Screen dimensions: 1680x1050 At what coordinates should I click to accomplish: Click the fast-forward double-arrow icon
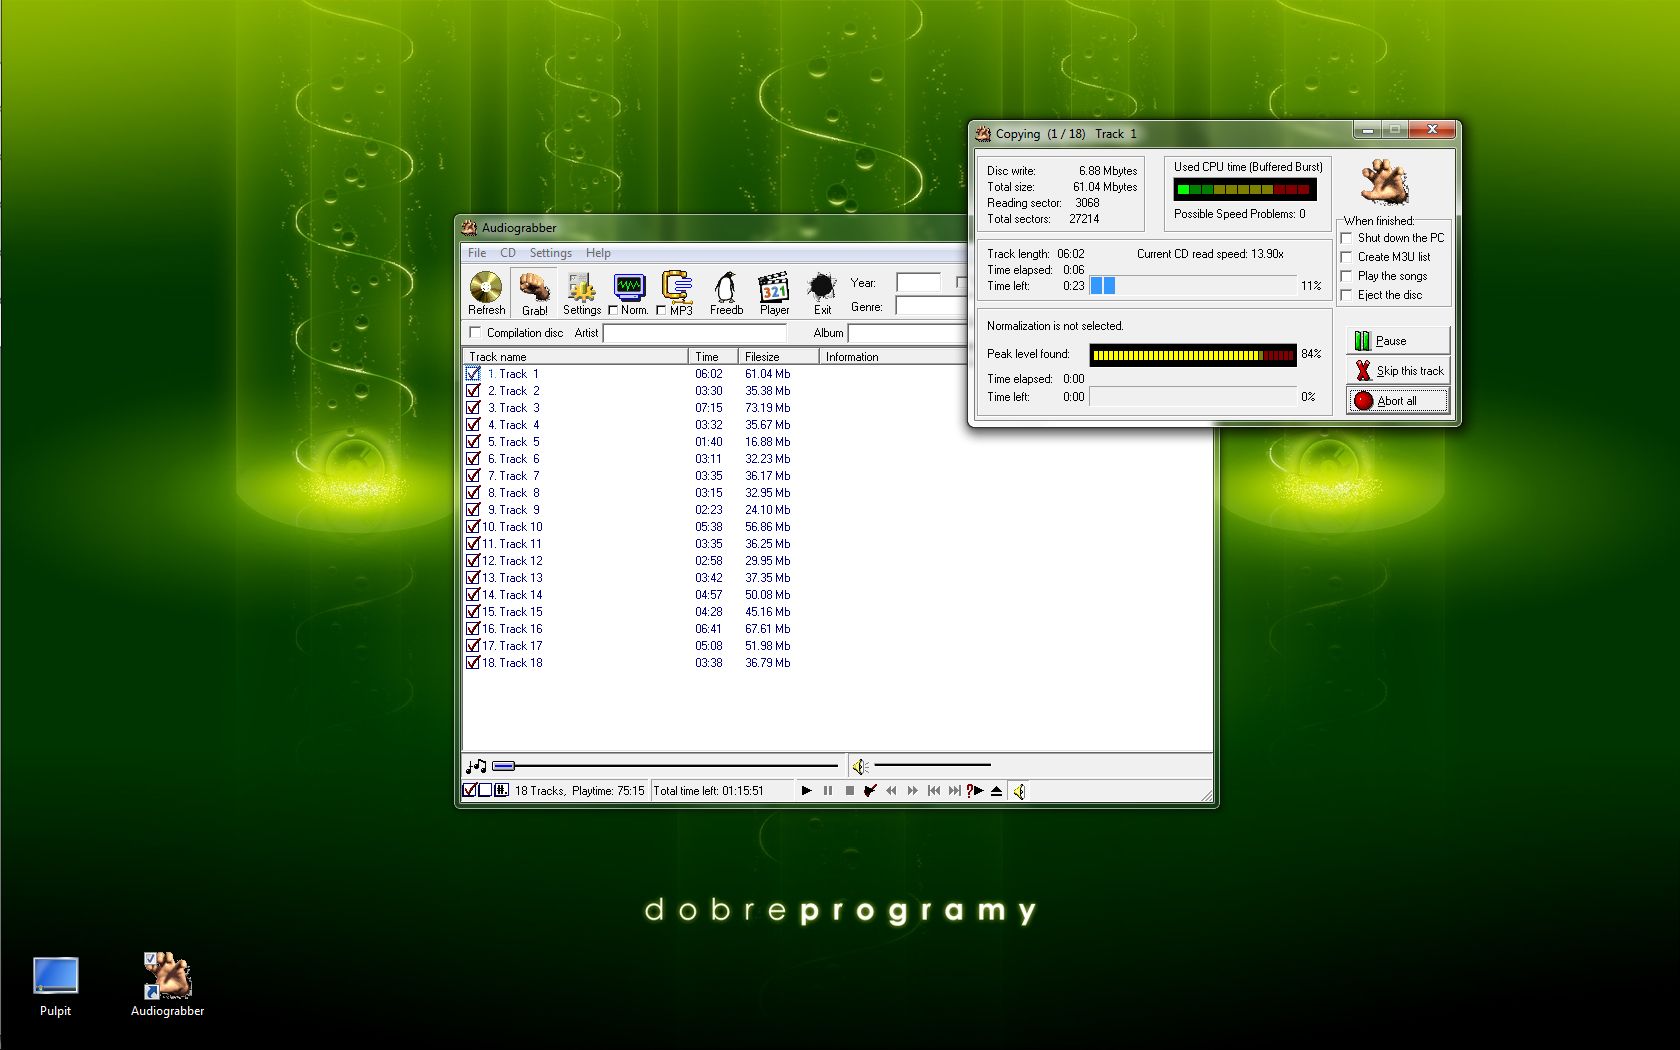(912, 791)
